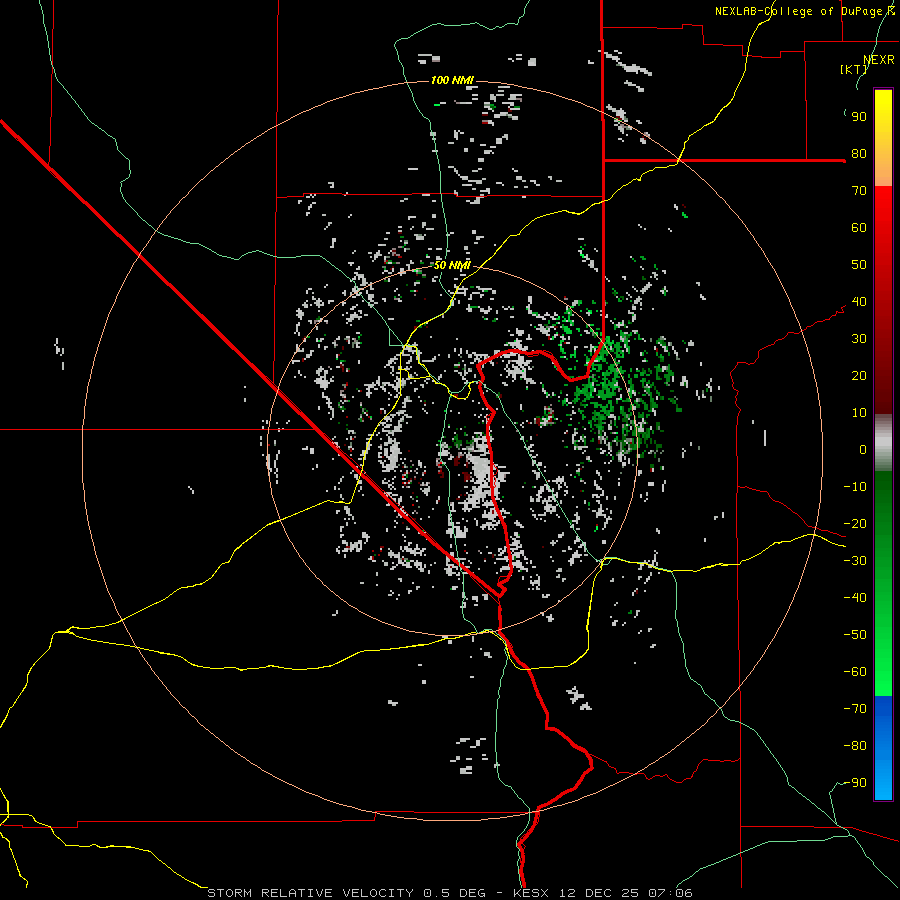Click the positive 30 scale value
The width and height of the screenshot is (900, 900).
tap(859, 339)
